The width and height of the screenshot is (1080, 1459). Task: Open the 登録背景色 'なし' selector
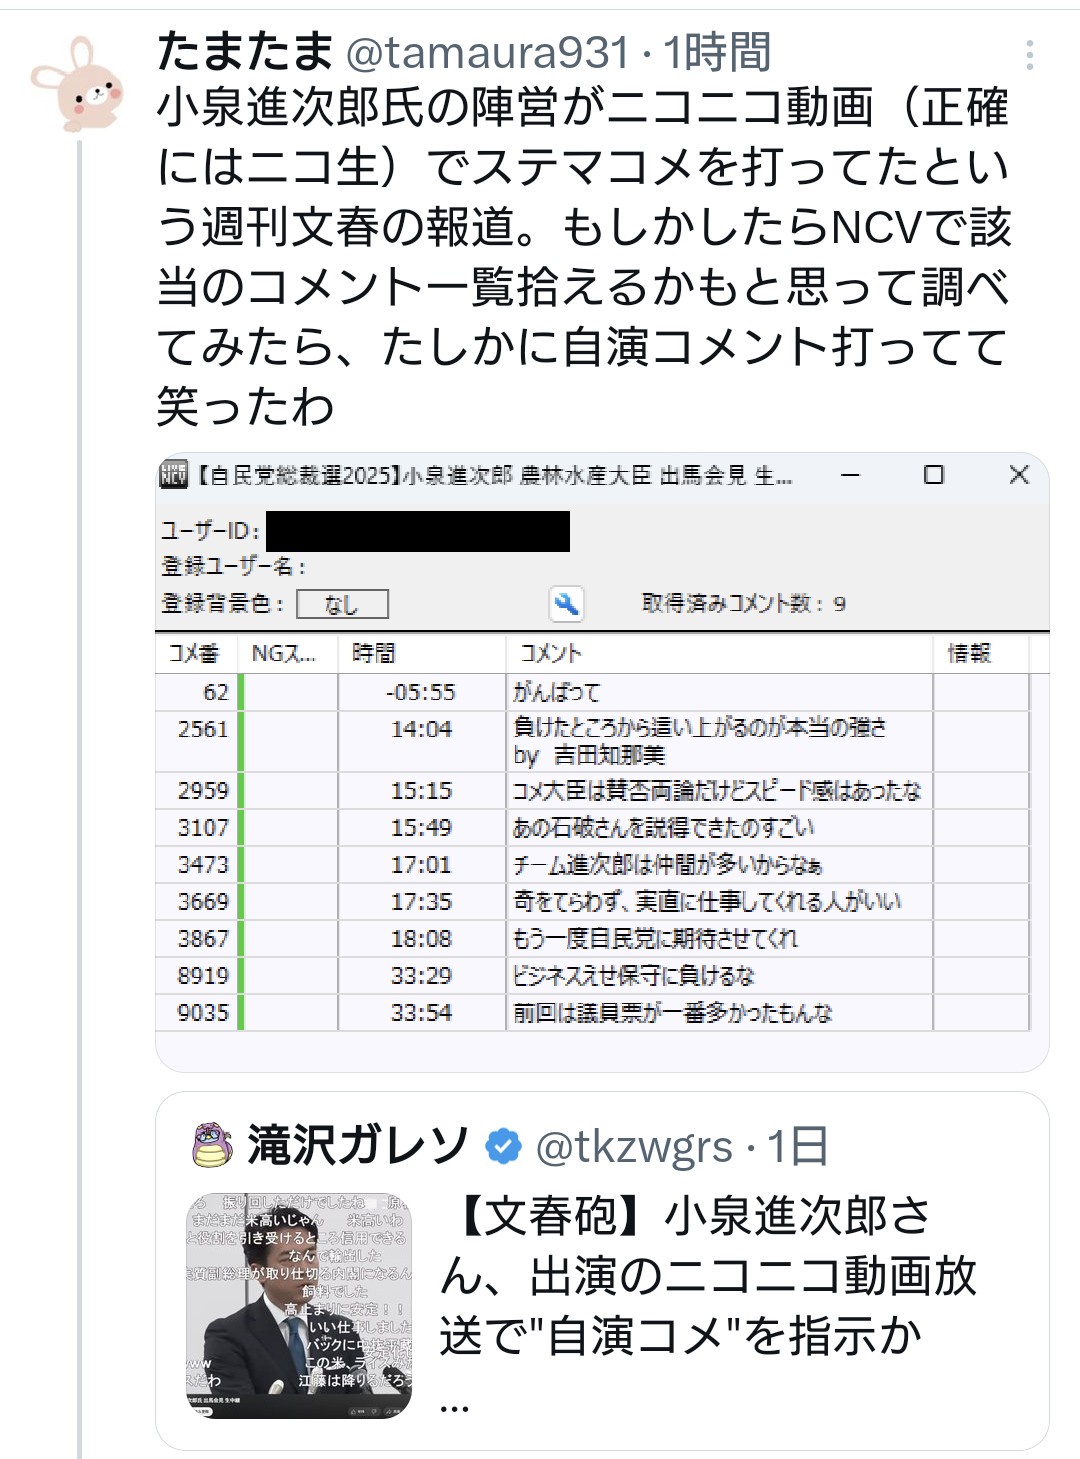(340, 603)
